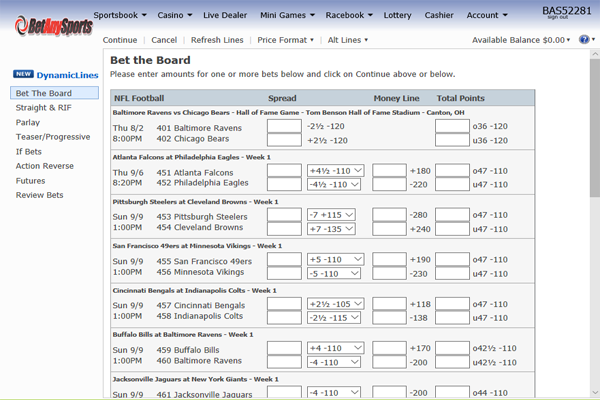Click the BetAnySports logo
The width and height of the screenshot is (600, 400).
54,26
